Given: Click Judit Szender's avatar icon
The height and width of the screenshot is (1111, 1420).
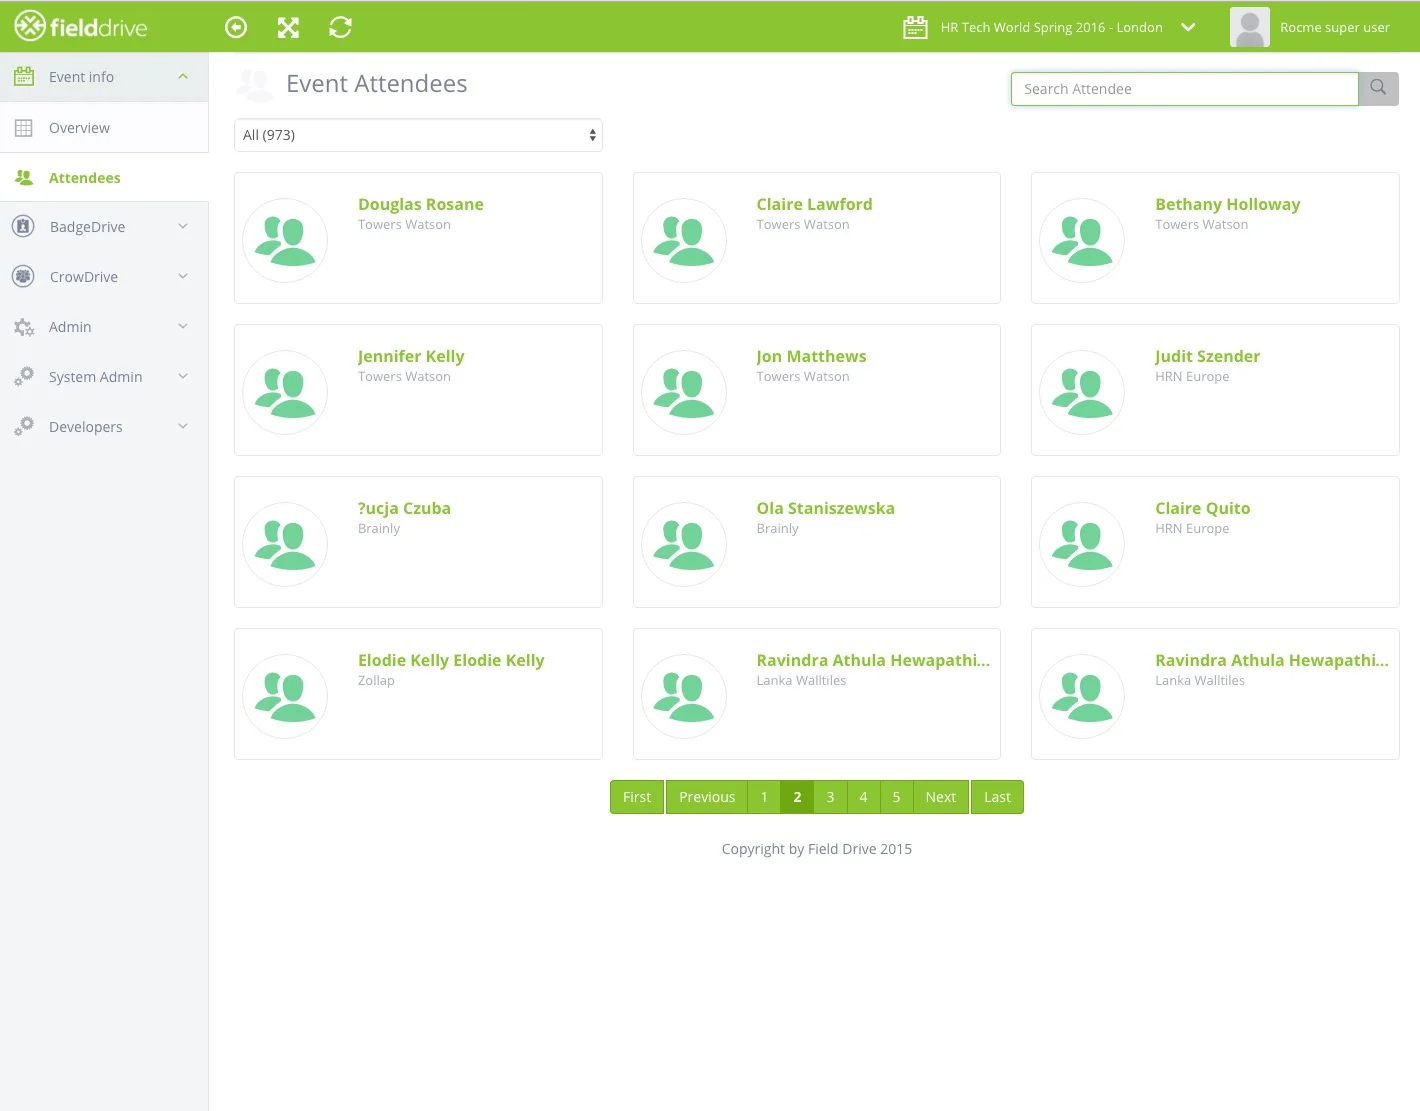Looking at the screenshot, I should click(x=1082, y=392).
